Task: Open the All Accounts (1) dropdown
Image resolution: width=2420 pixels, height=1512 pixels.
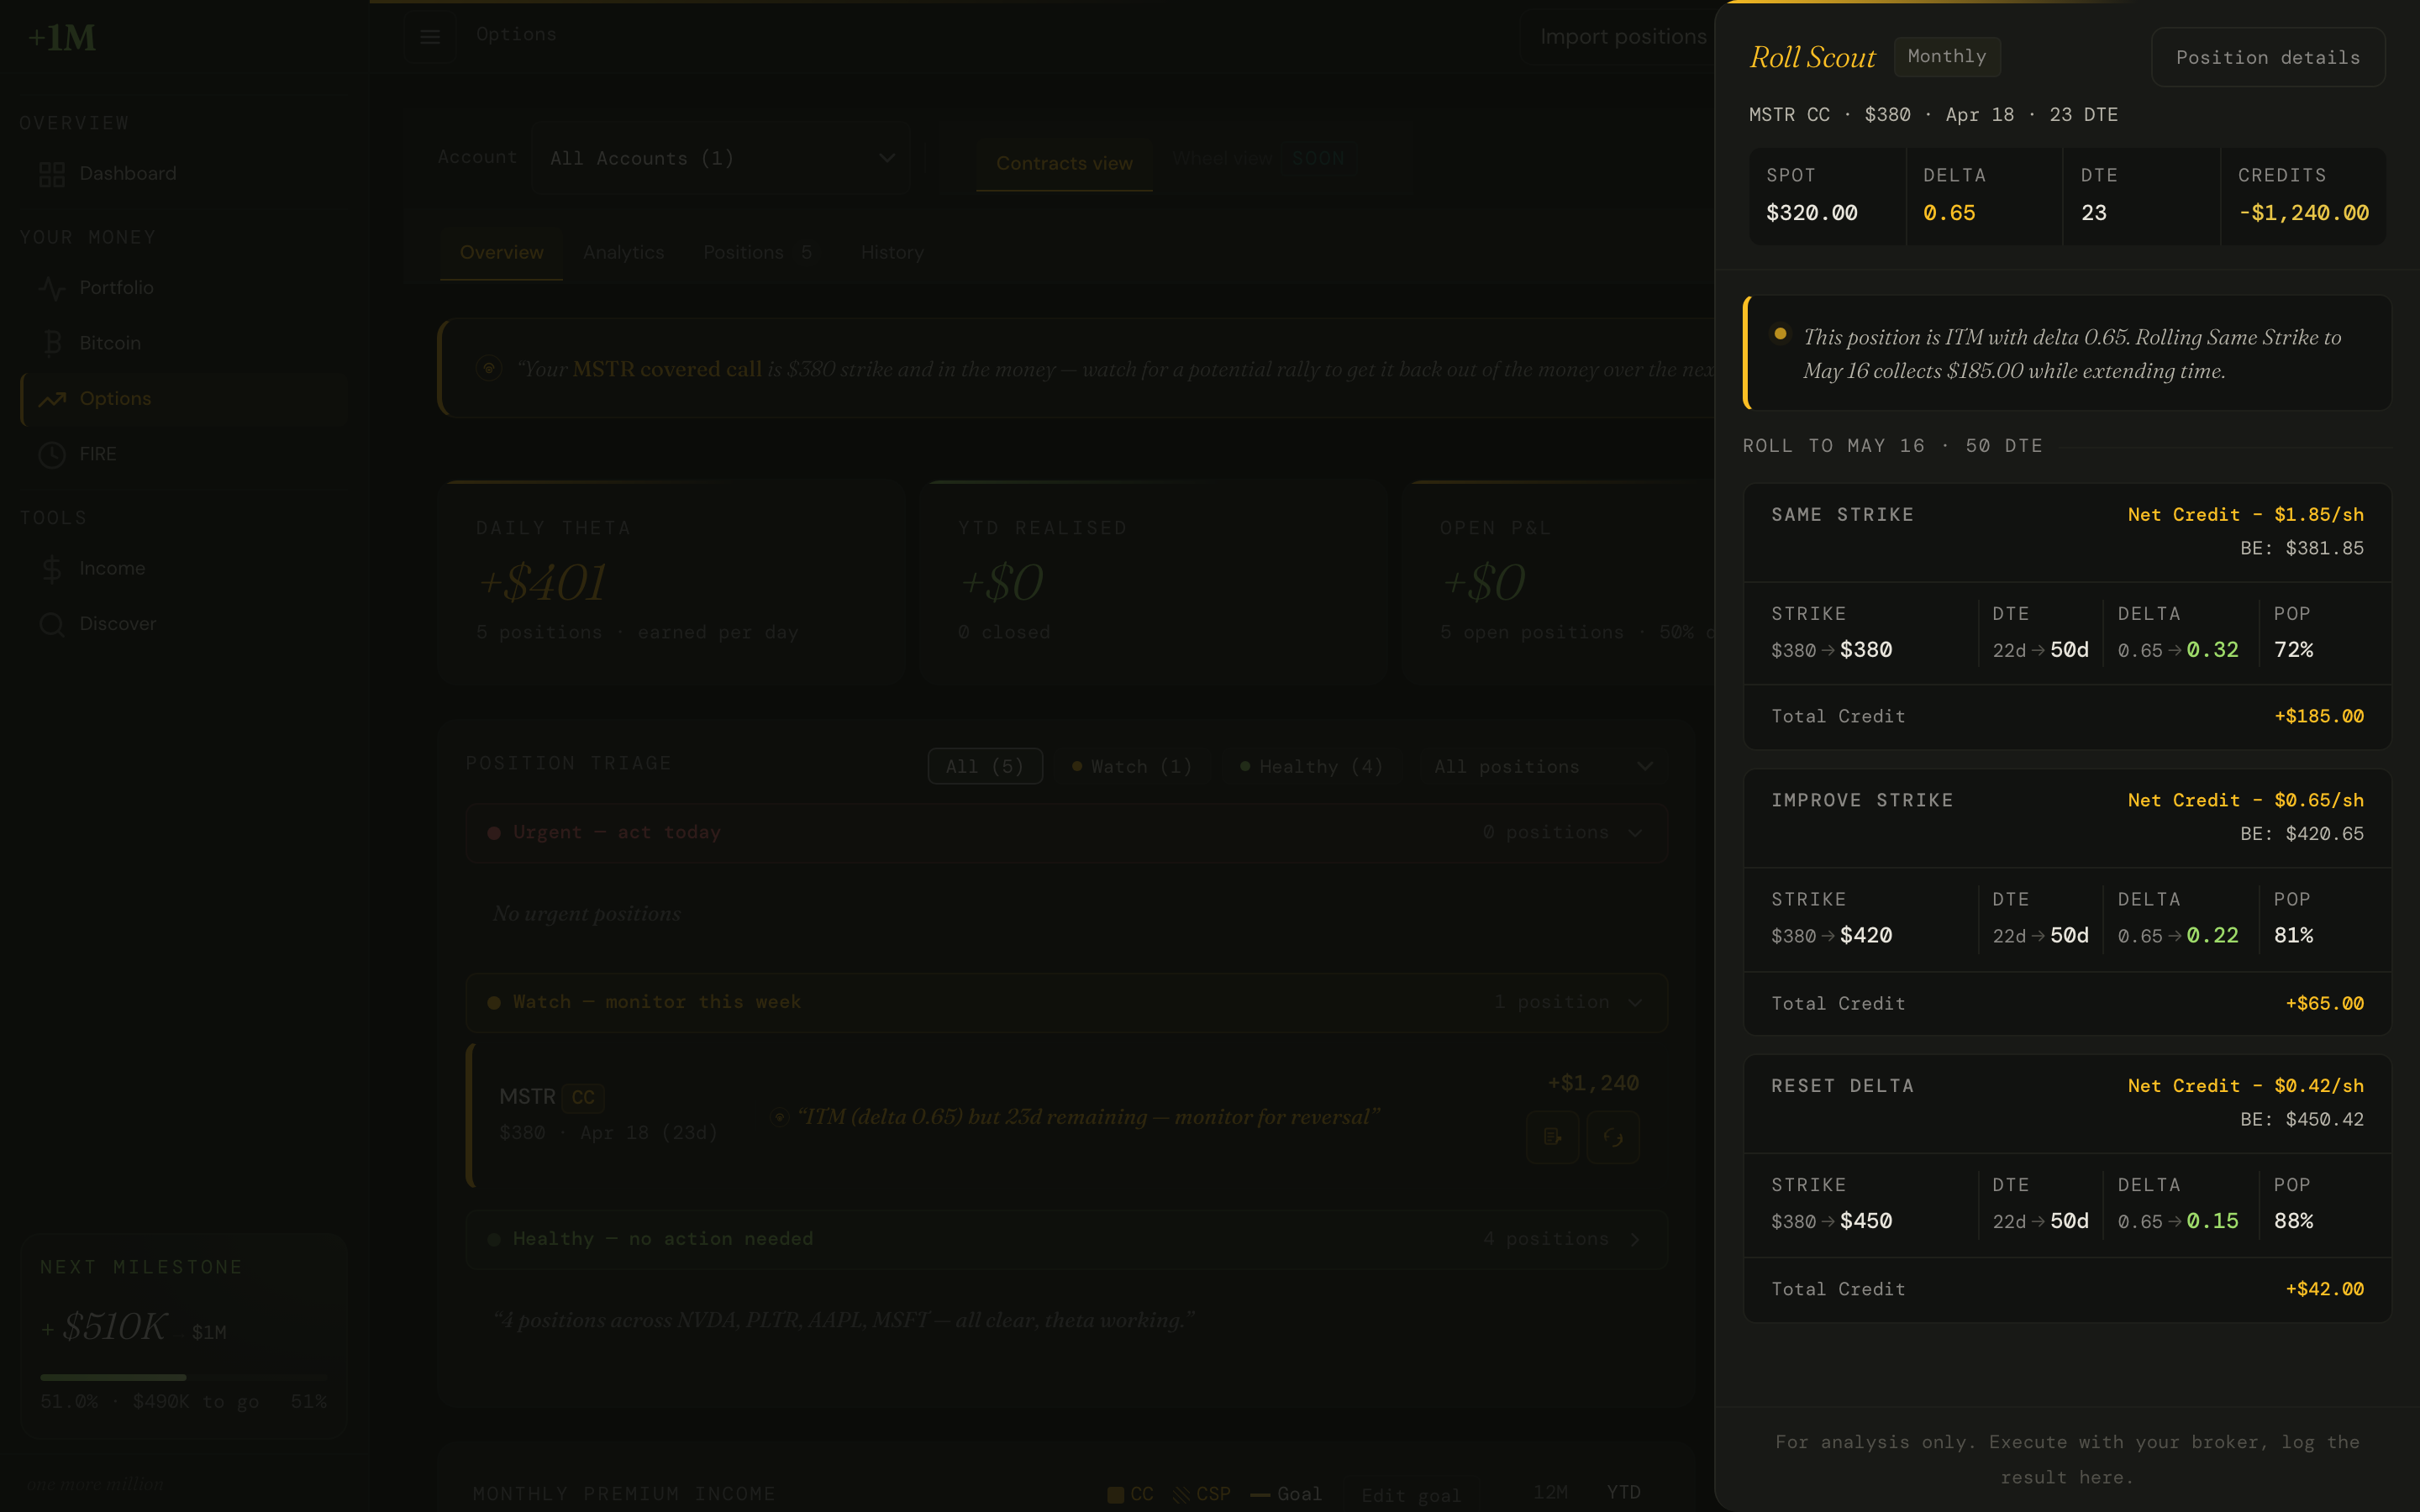Action: tap(720, 158)
